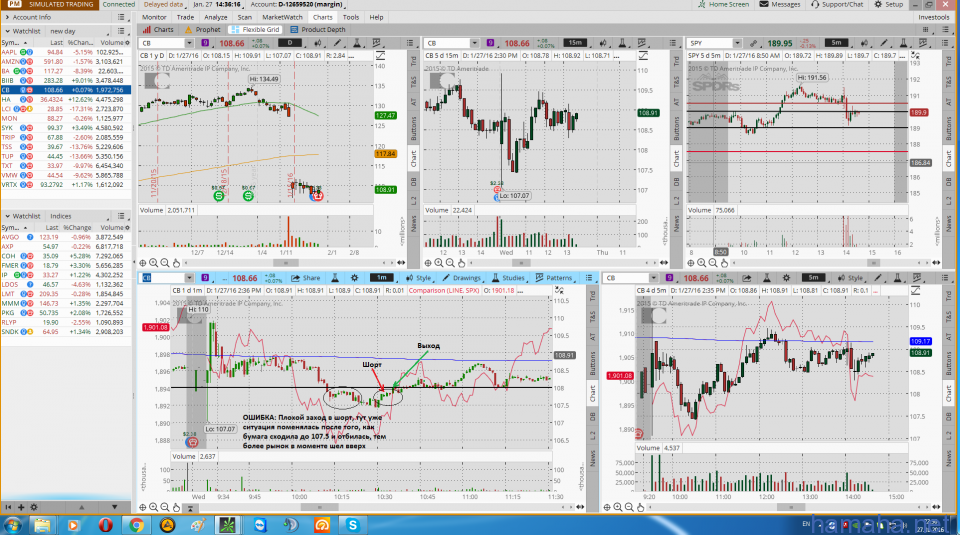
Task: Click the chart settings gear on the 1m chart
Action: [x=354, y=278]
